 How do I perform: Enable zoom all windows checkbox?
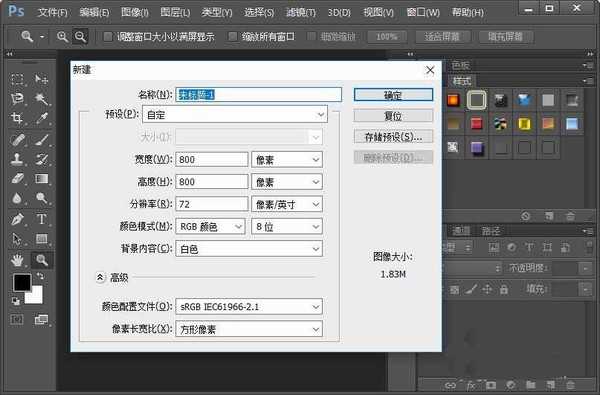pyautogui.click(x=232, y=37)
